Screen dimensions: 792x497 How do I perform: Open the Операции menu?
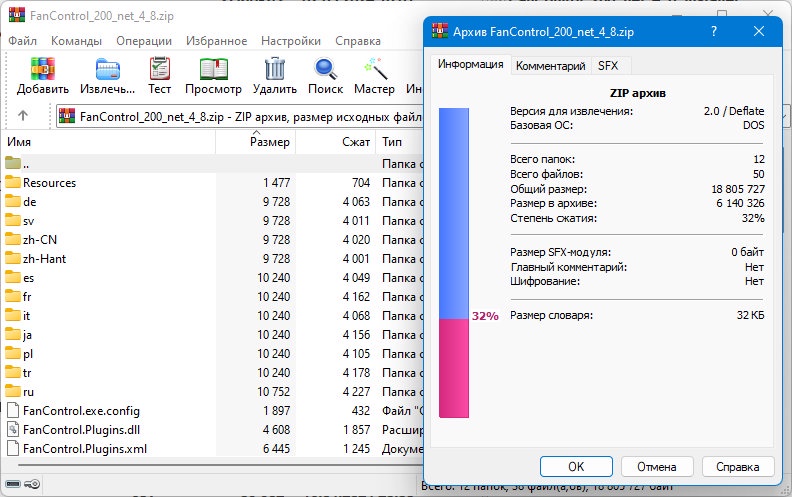click(x=144, y=41)
